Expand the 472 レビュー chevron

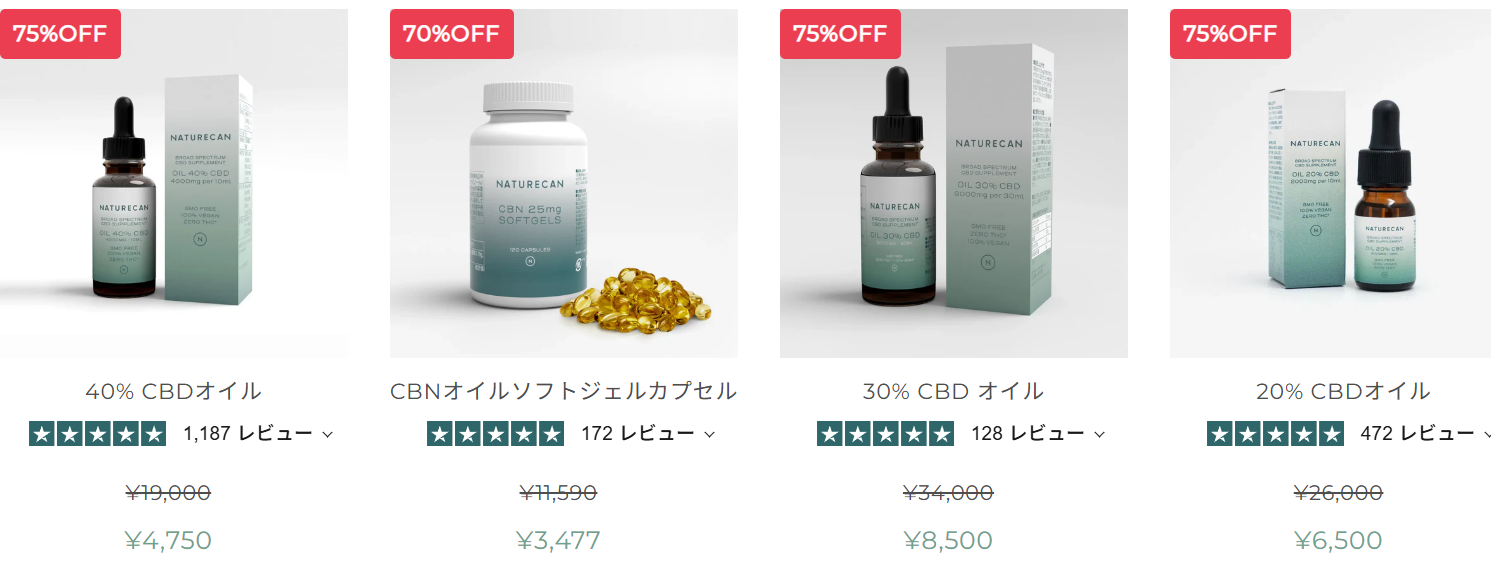(x=1487, y=435)
